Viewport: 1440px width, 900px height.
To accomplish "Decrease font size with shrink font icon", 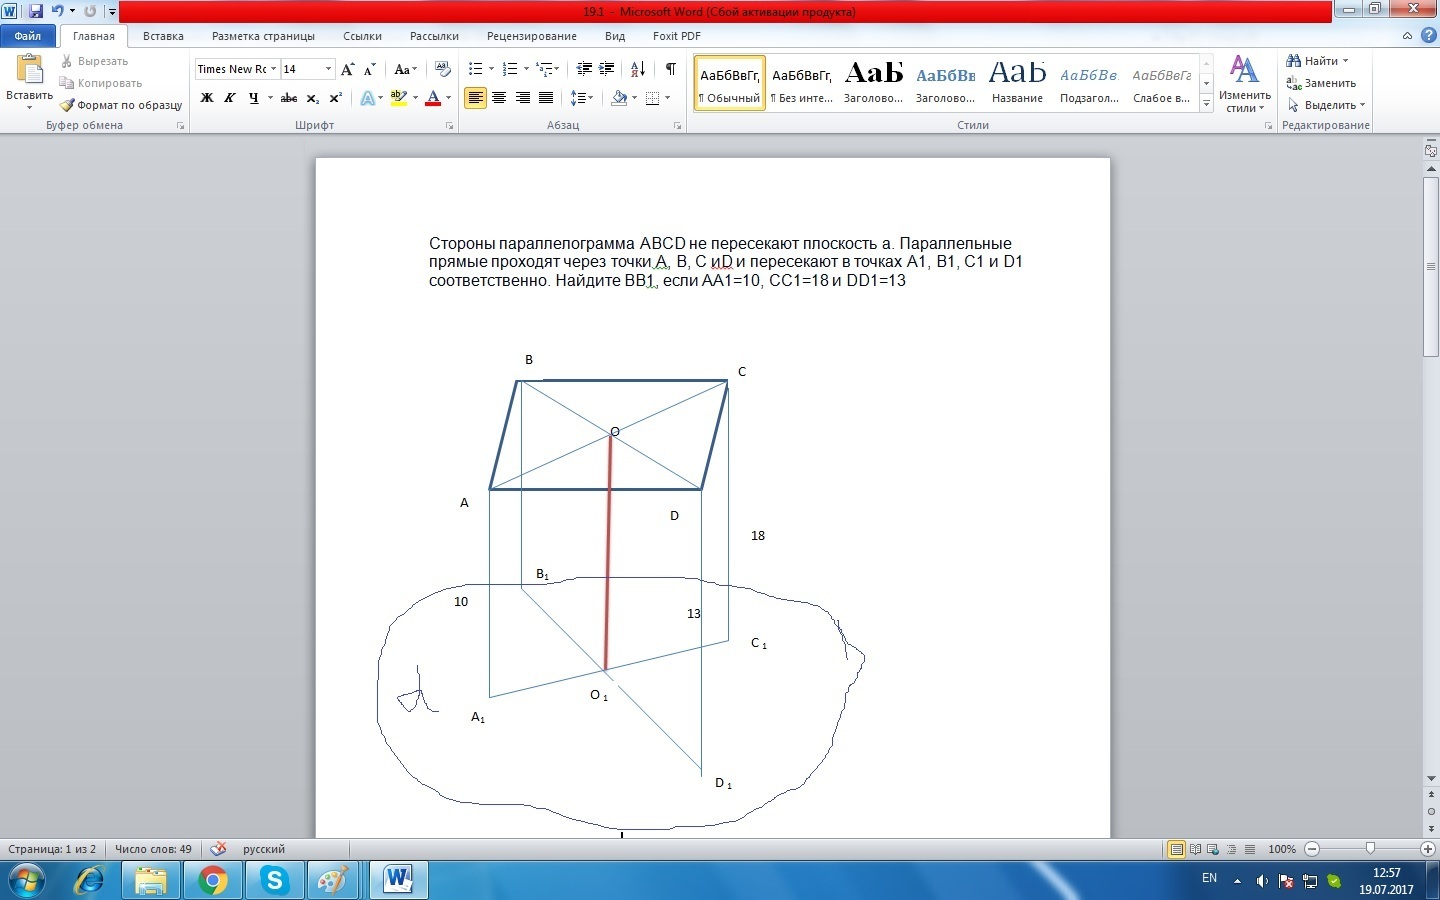I will [369, 69].
